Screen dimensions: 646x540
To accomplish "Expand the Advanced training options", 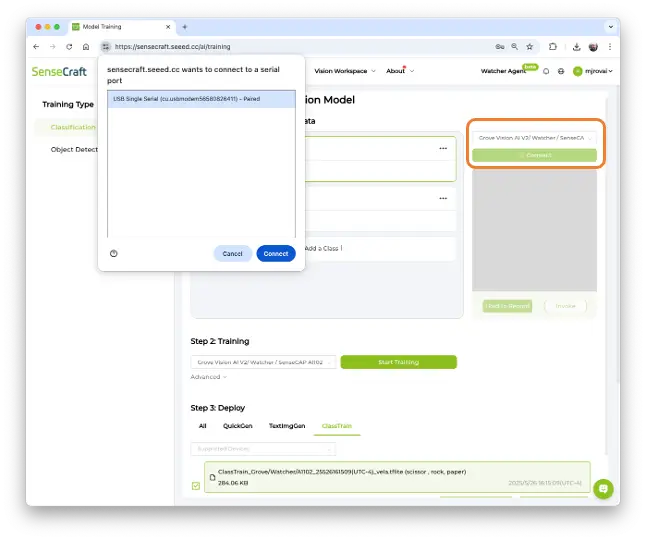I will (x=209, y=377).
